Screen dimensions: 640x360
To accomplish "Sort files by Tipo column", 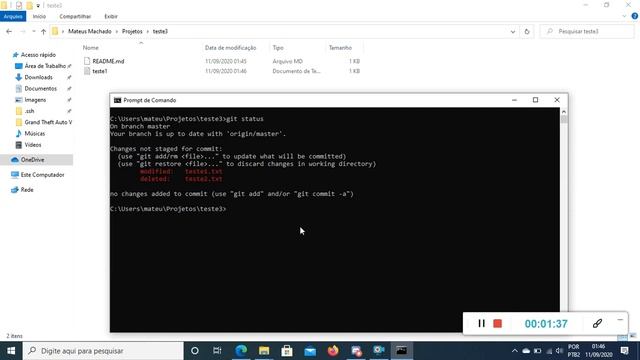I will click(278, 48).
